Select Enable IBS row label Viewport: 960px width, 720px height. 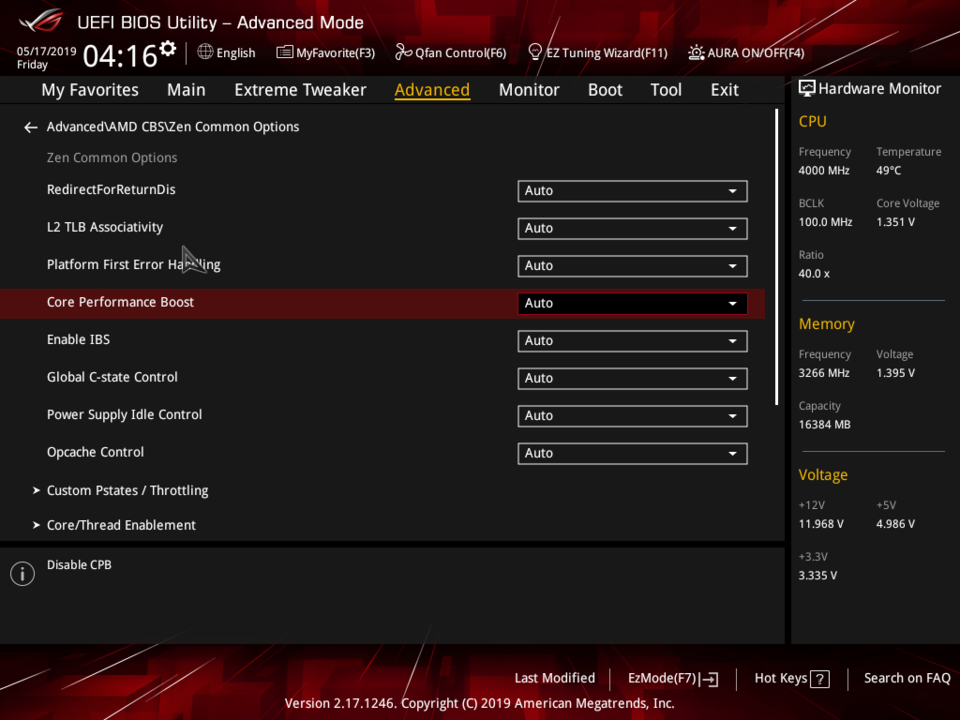78,340
